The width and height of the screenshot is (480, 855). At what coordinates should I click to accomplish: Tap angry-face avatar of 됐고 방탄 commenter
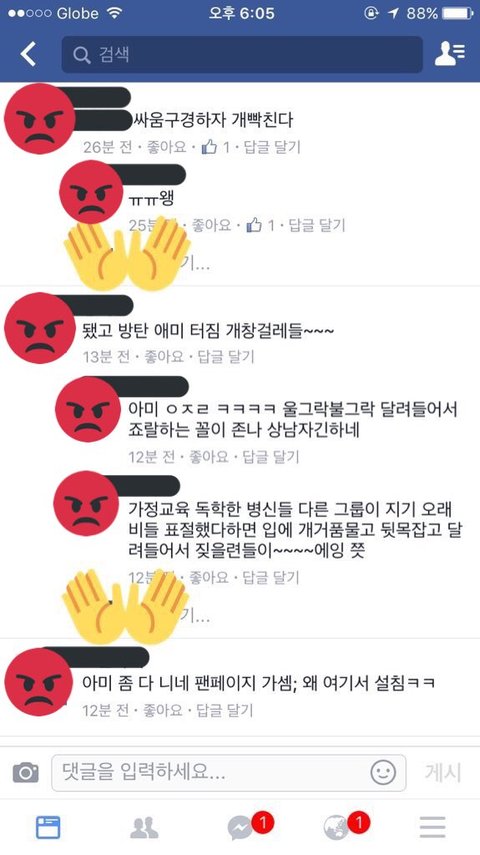39,328
